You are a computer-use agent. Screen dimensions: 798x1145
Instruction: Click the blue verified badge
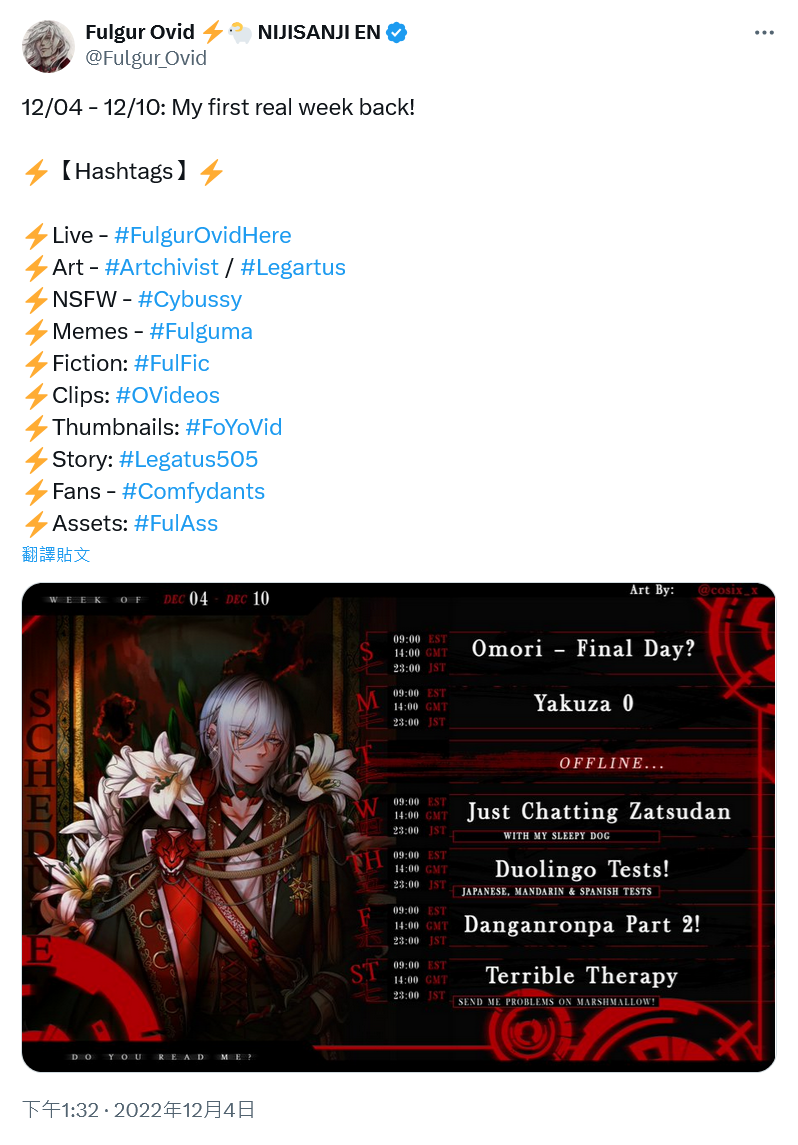396,33
